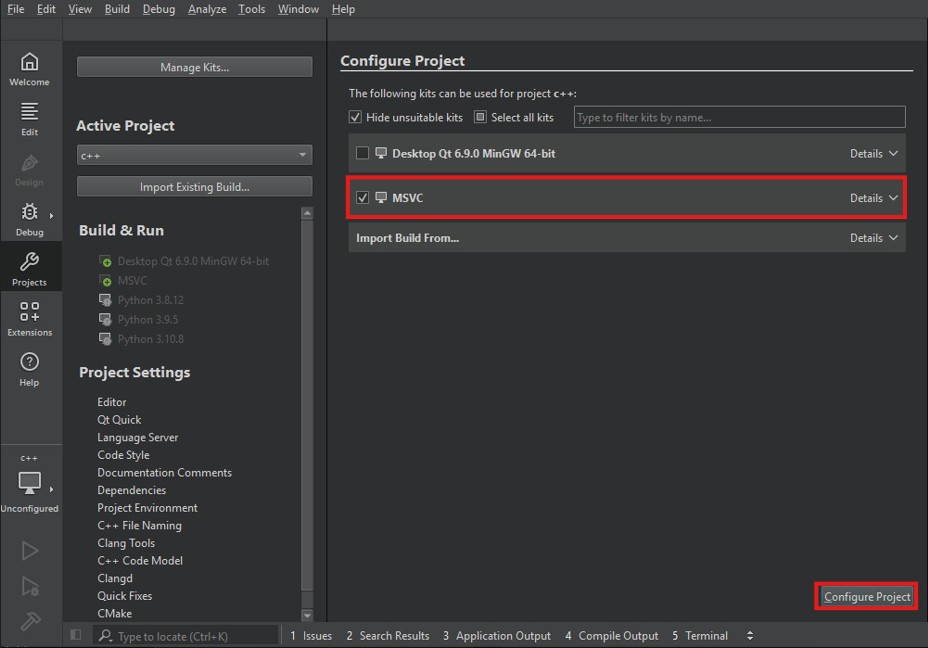This screenshot has width=928, height=648.
Task: Open the Build menu
Action: pyautogui.click(x=117, y=9)
